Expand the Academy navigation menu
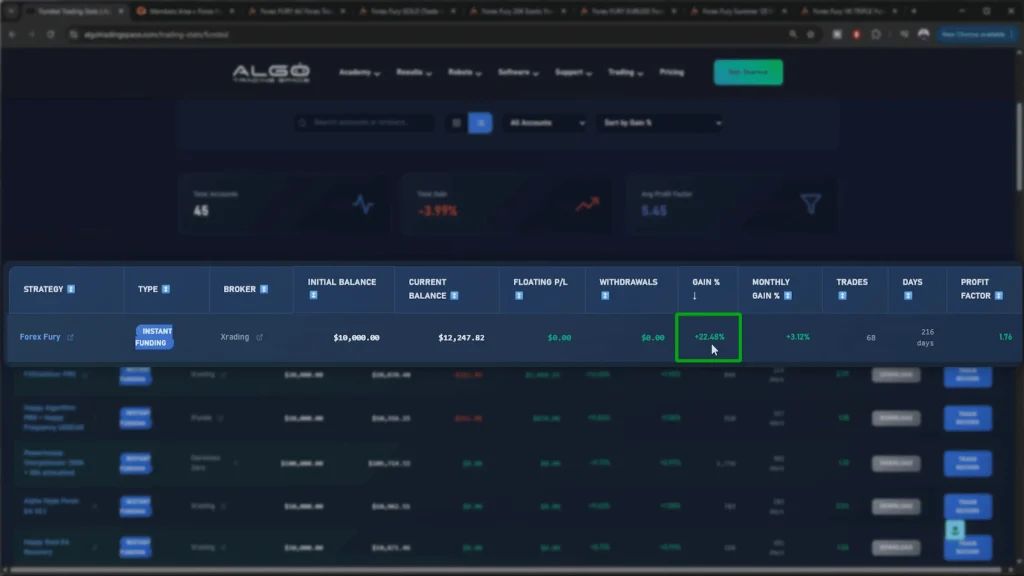1024x576 pixels. point(359,73)
